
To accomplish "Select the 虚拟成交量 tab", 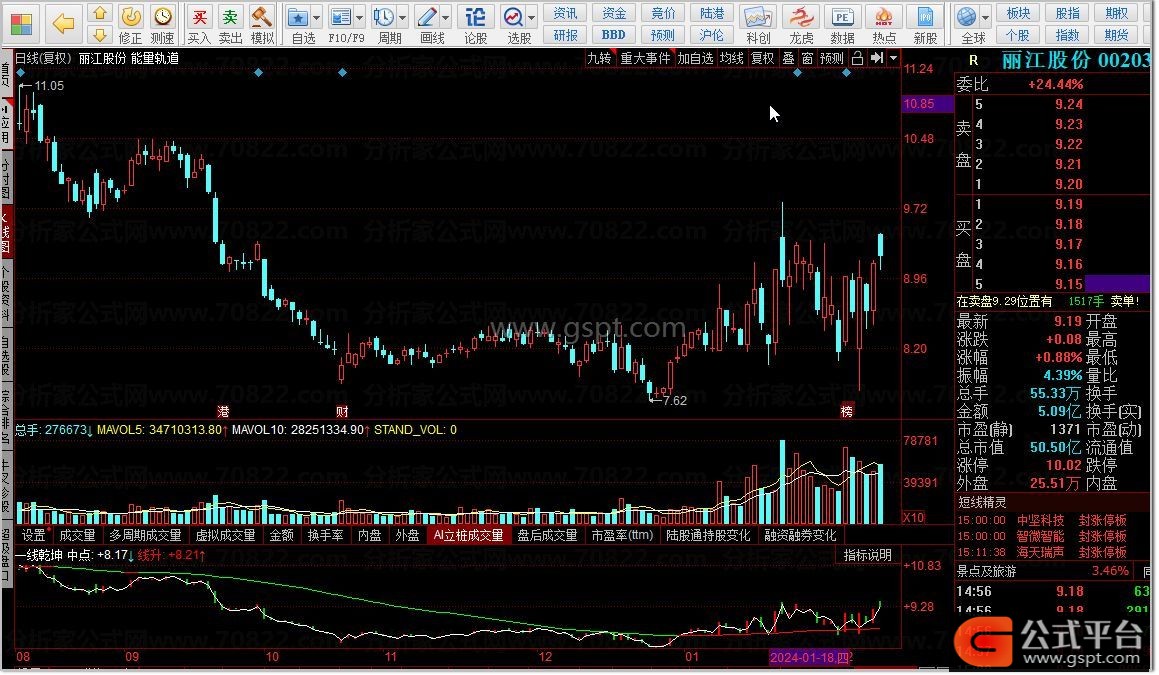I will (225, 535).
